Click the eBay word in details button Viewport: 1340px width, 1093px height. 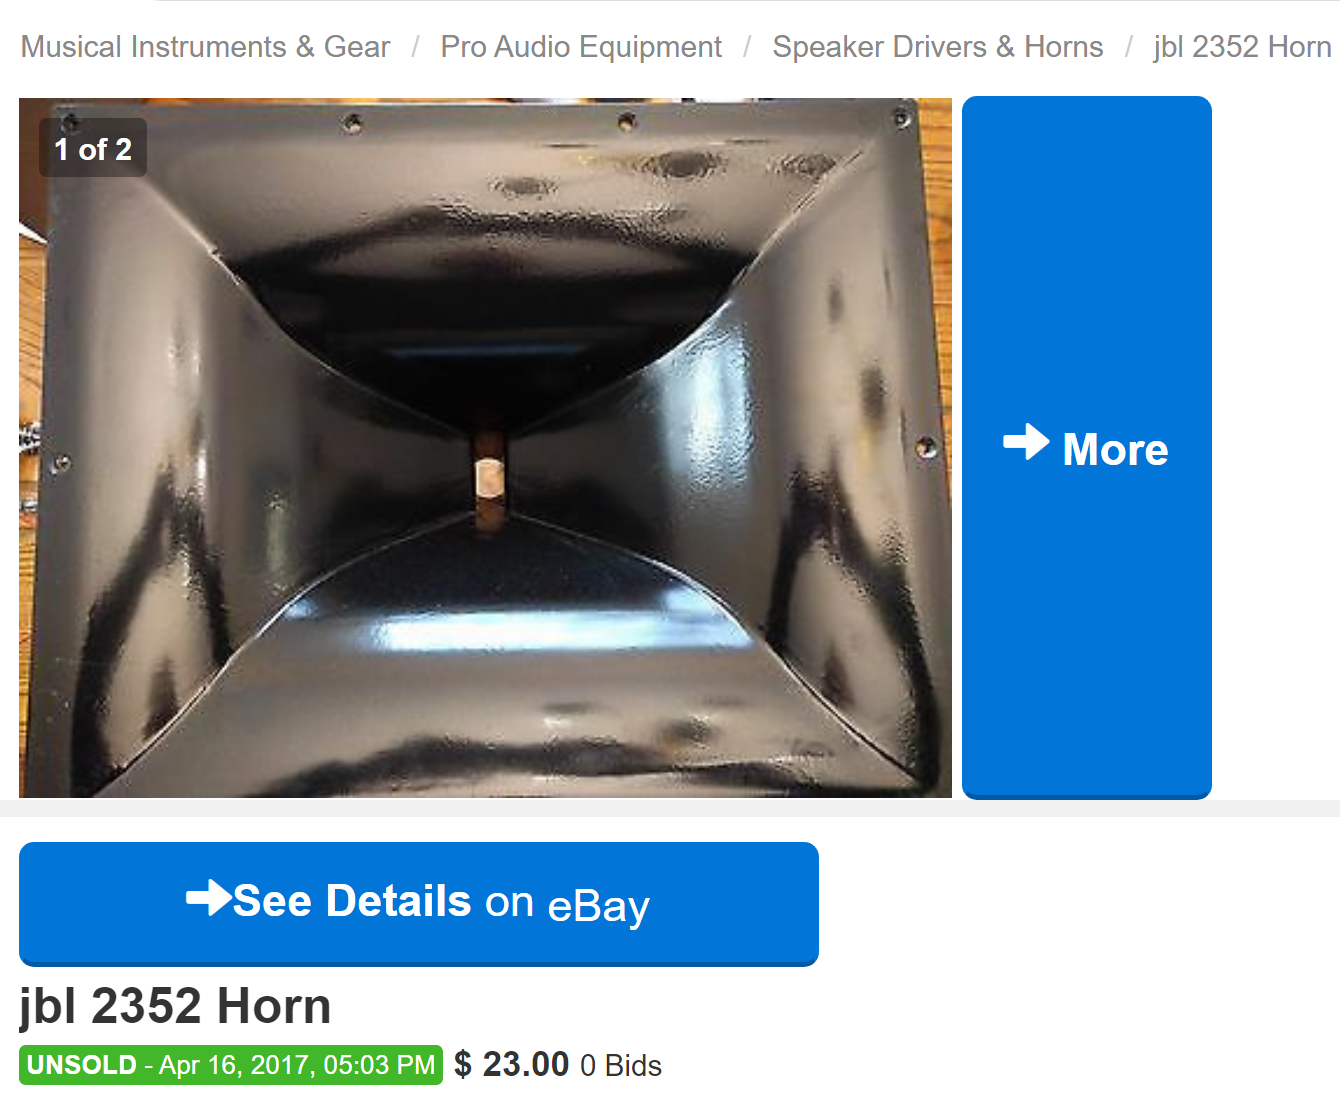599,905
